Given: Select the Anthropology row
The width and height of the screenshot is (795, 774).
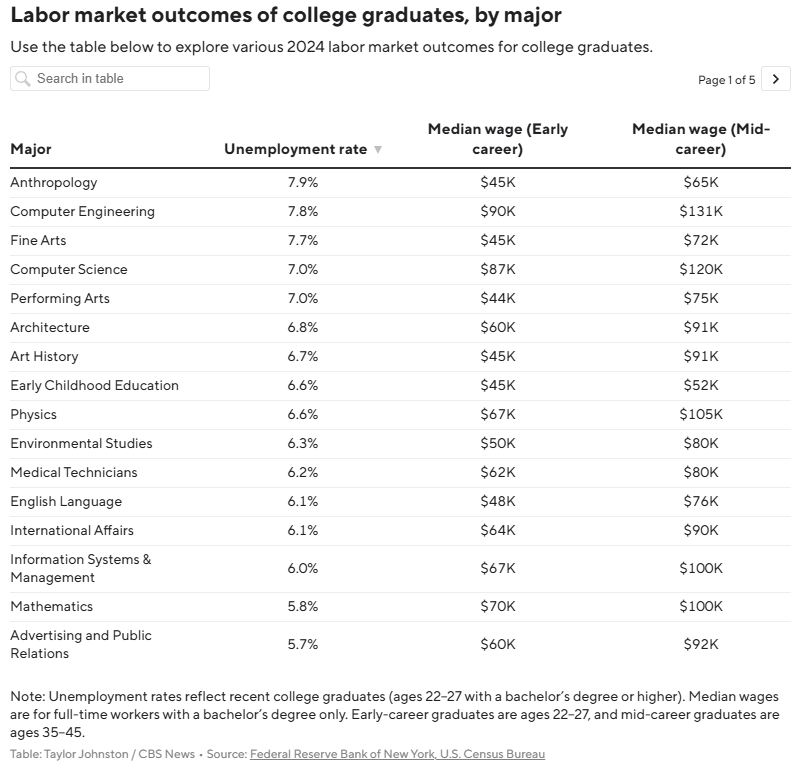Looking at the screenshot, I should click(x=401, y=182).
